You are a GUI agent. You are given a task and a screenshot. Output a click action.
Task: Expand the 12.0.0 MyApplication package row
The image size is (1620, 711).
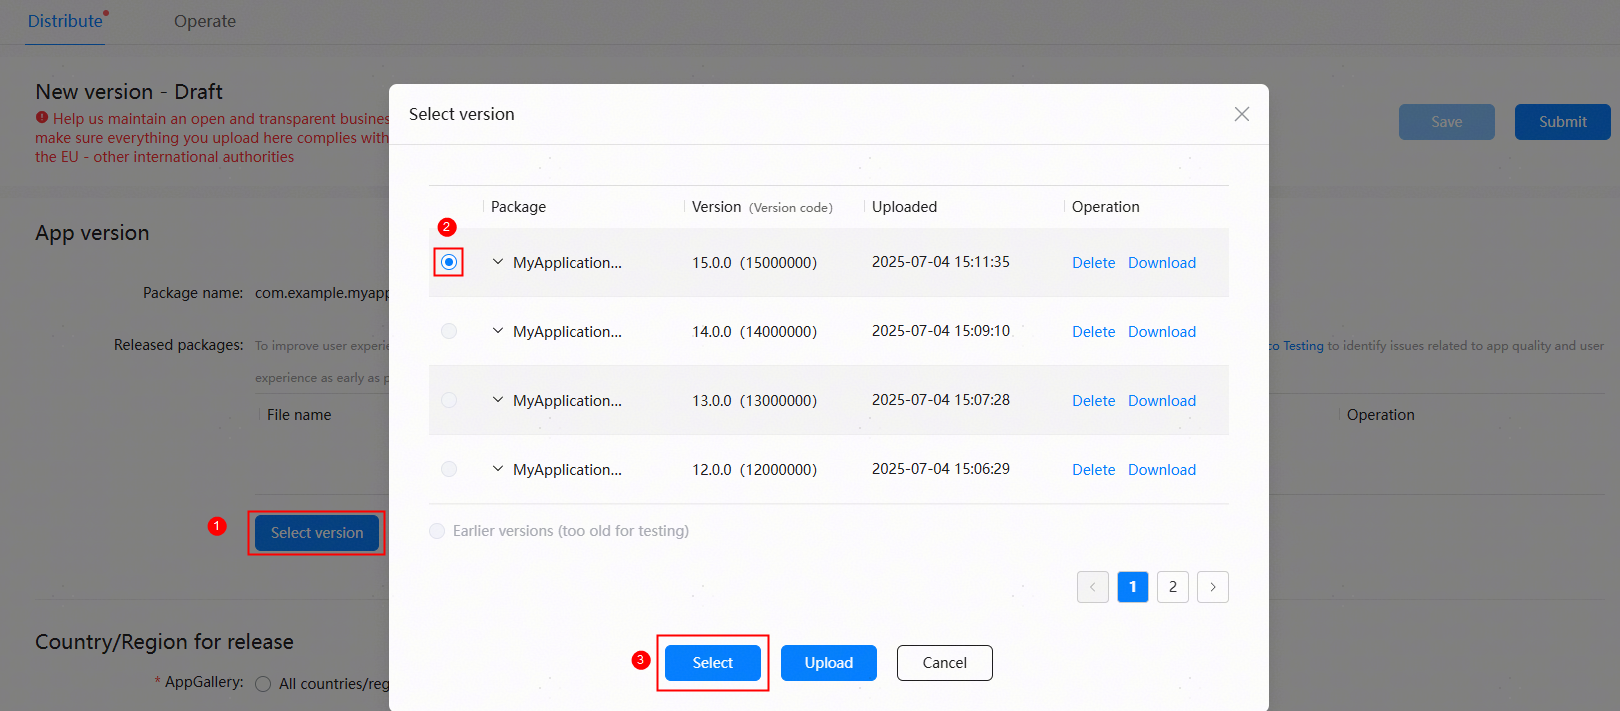tap(498, 469)
